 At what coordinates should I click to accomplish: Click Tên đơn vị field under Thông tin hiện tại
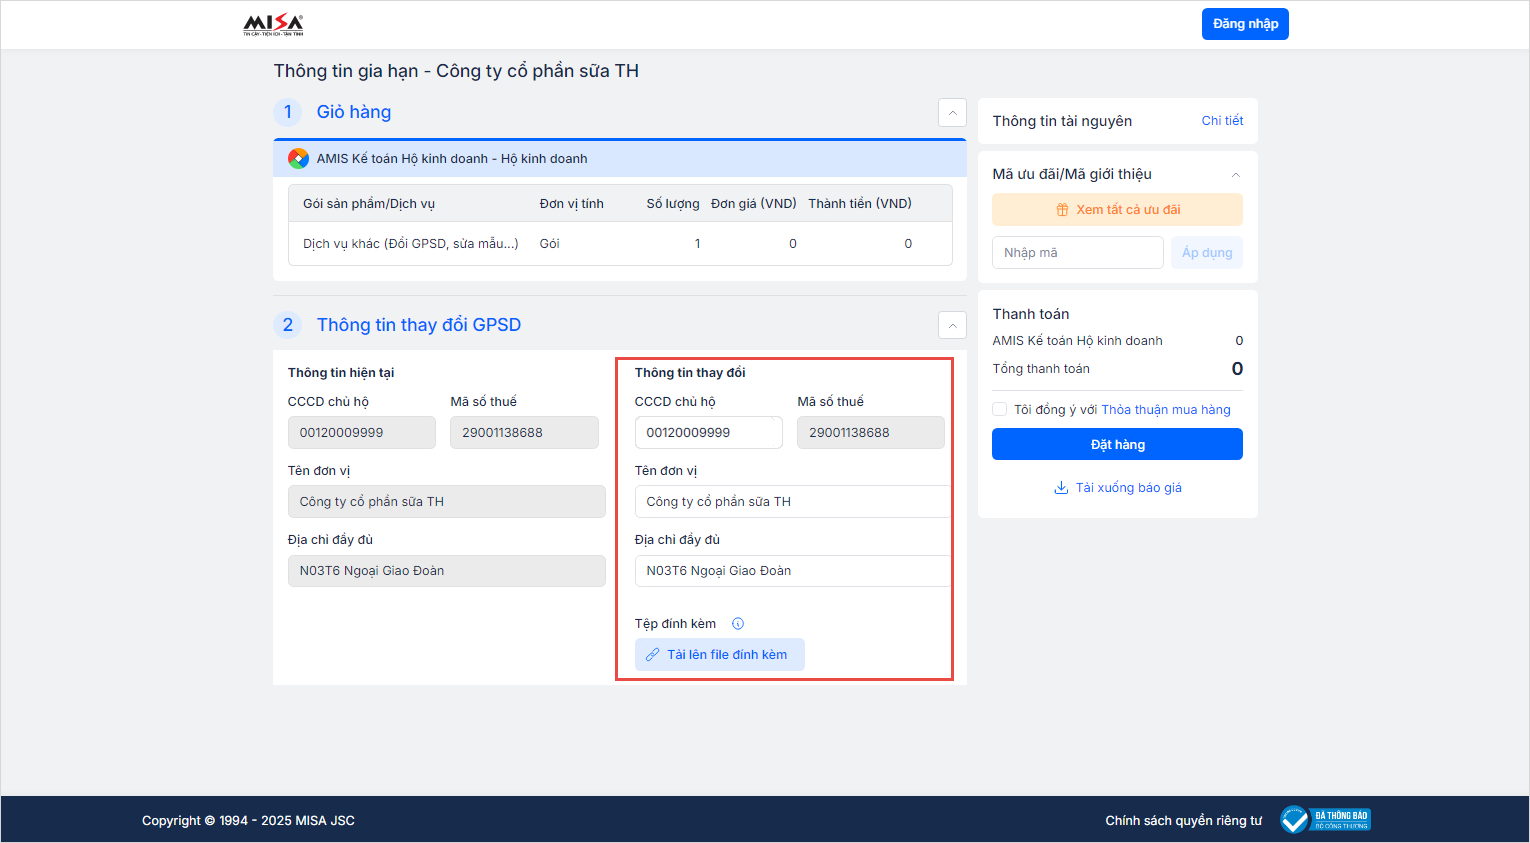pos(446,502)
